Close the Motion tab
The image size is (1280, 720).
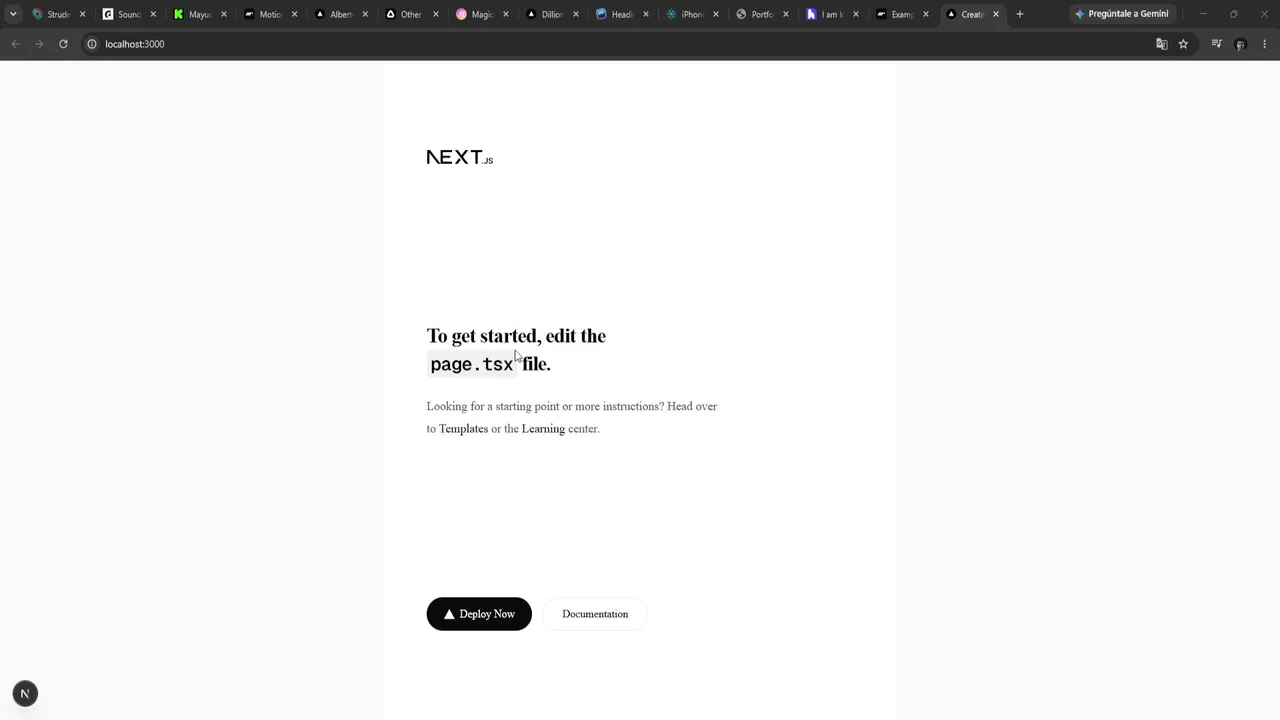coord(294,14)
